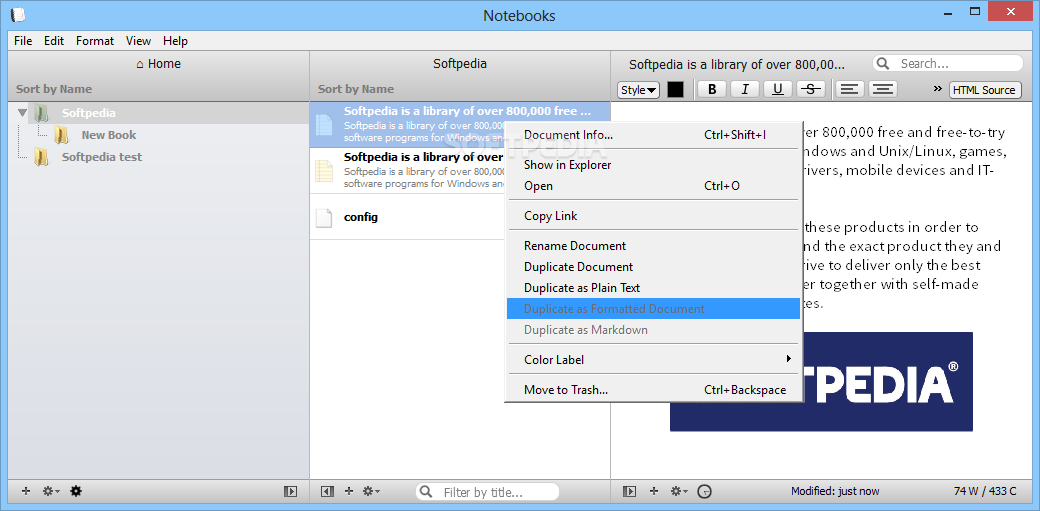
Task: Toggle the panel icon at the editor footer's left end
Action: [x=629, y=491]
